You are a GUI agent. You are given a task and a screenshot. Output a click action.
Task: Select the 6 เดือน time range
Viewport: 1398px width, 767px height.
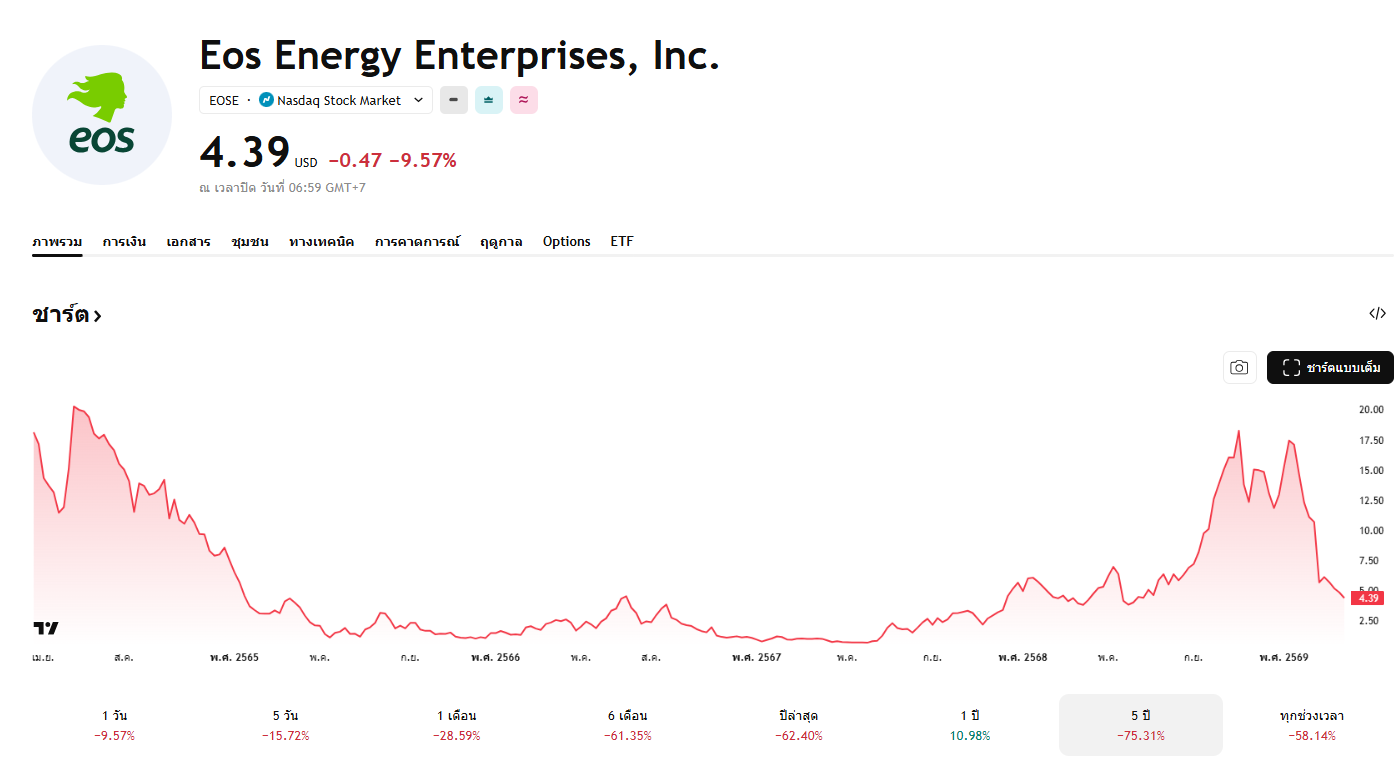(x=627, y=725)
